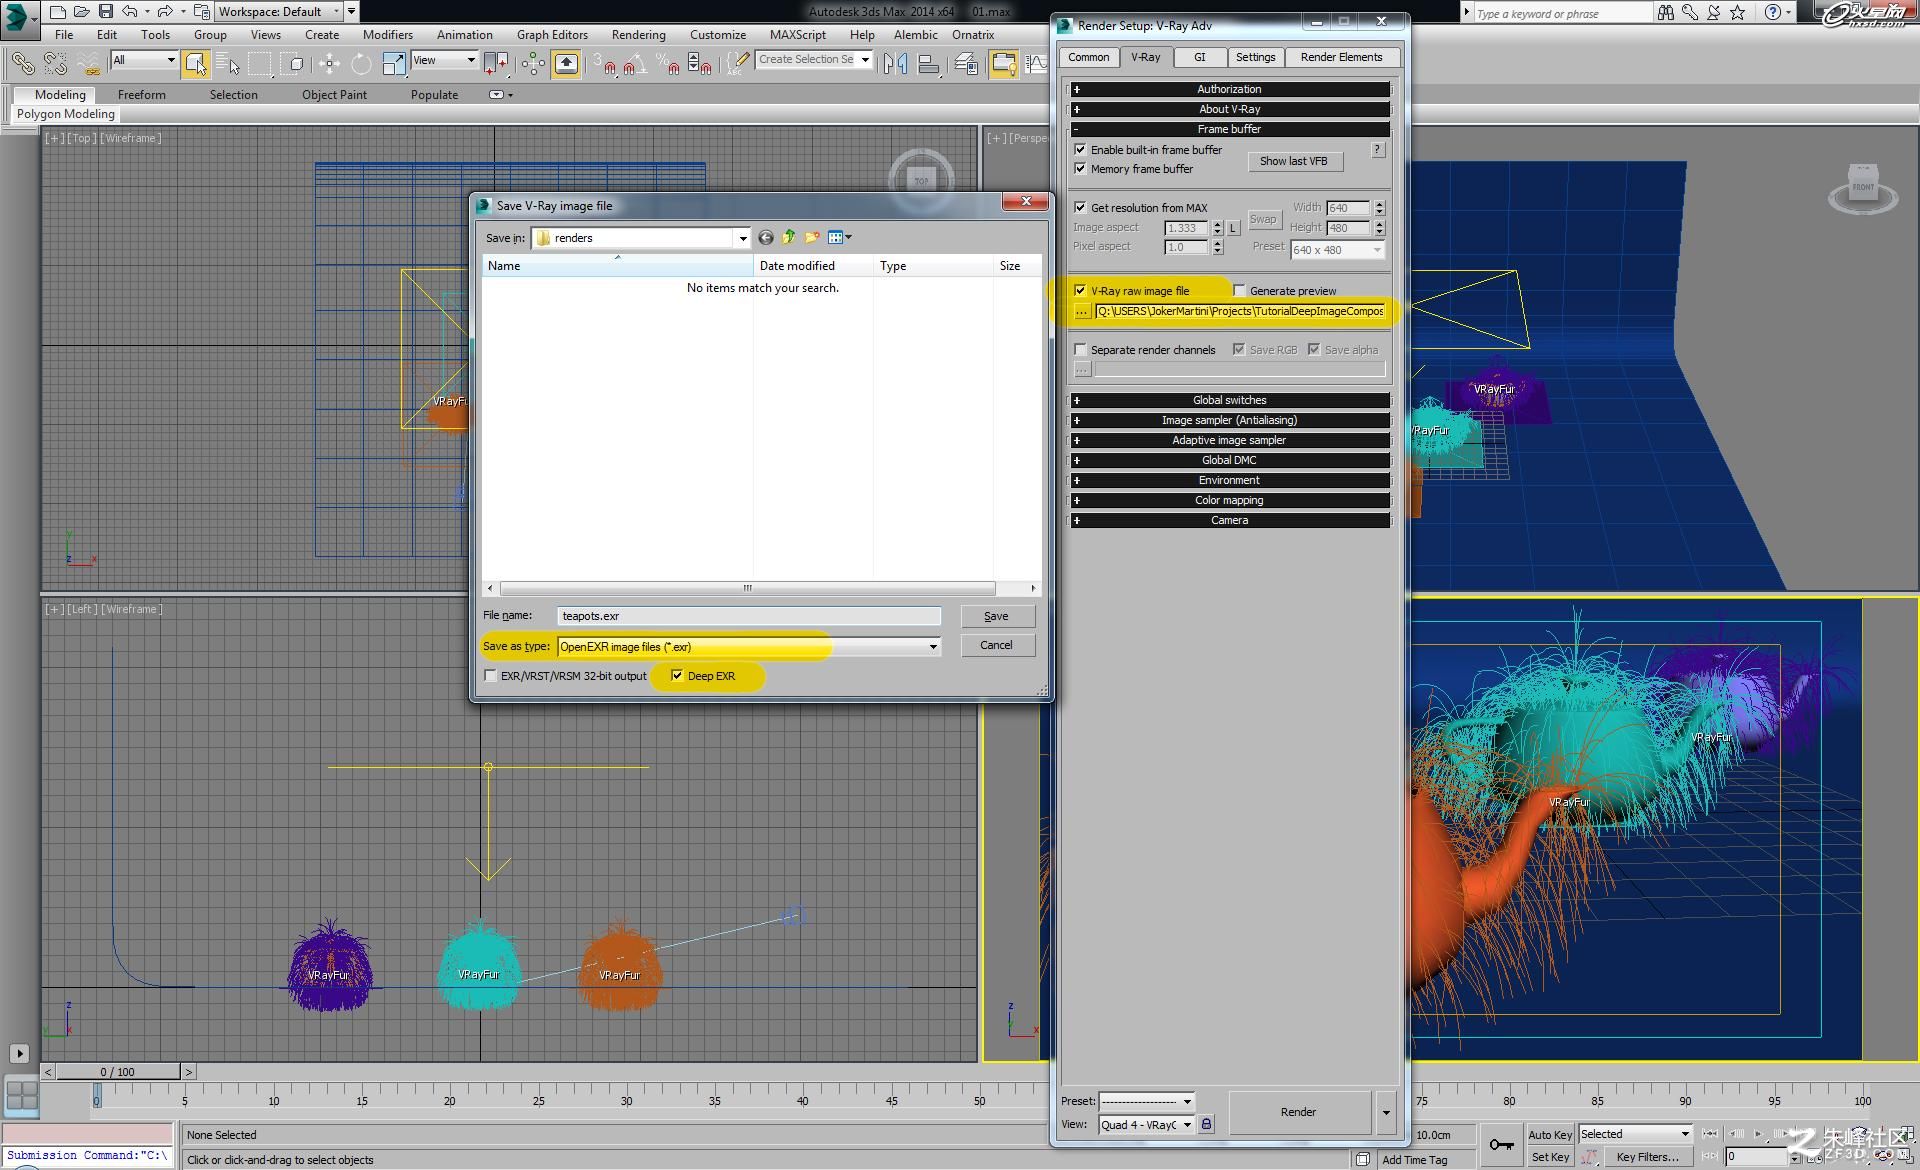Click the Mirror tool icon

[x=896, y=64]
